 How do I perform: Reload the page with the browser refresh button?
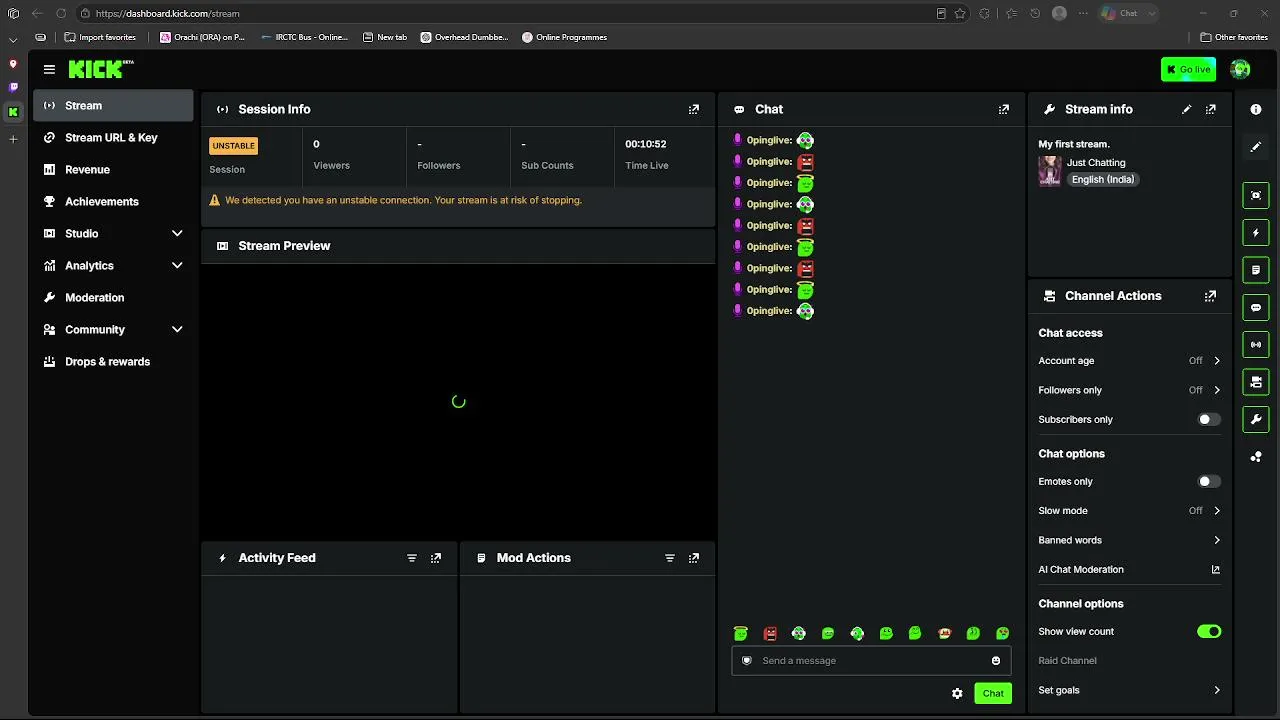[x=61, y=13]
